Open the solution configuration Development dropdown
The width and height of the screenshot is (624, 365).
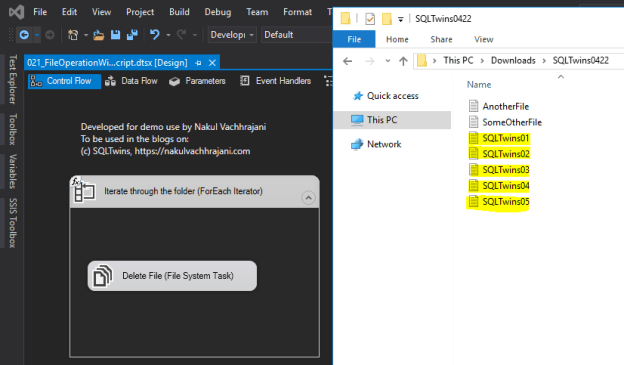232,35
